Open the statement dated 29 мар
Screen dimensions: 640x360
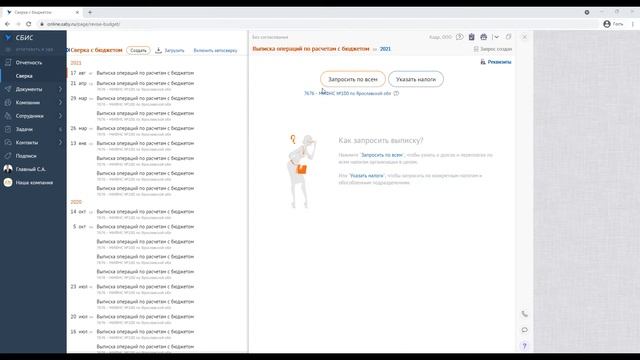coord(157,101)
